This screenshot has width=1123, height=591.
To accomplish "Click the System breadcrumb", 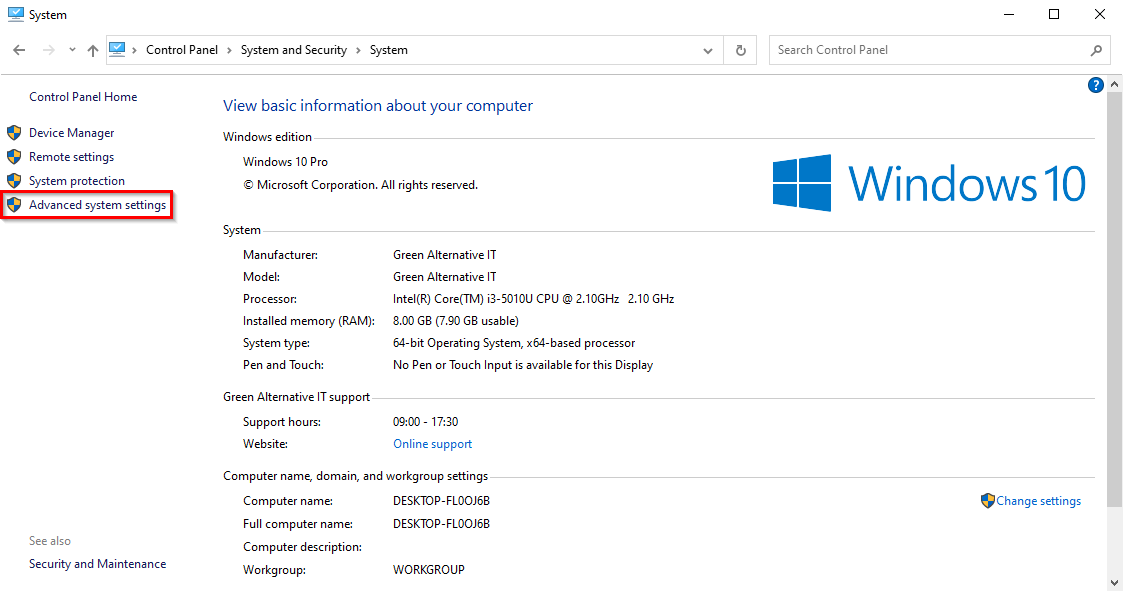I will [x=389, y=50].
